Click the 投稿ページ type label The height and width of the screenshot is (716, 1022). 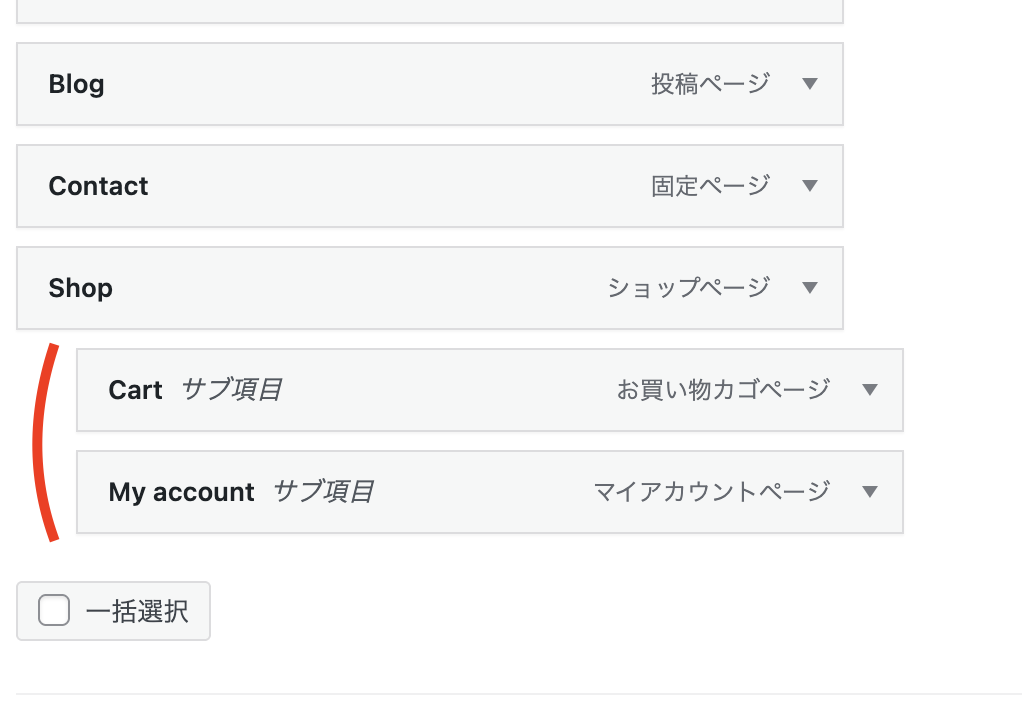(x=710, y=84)
